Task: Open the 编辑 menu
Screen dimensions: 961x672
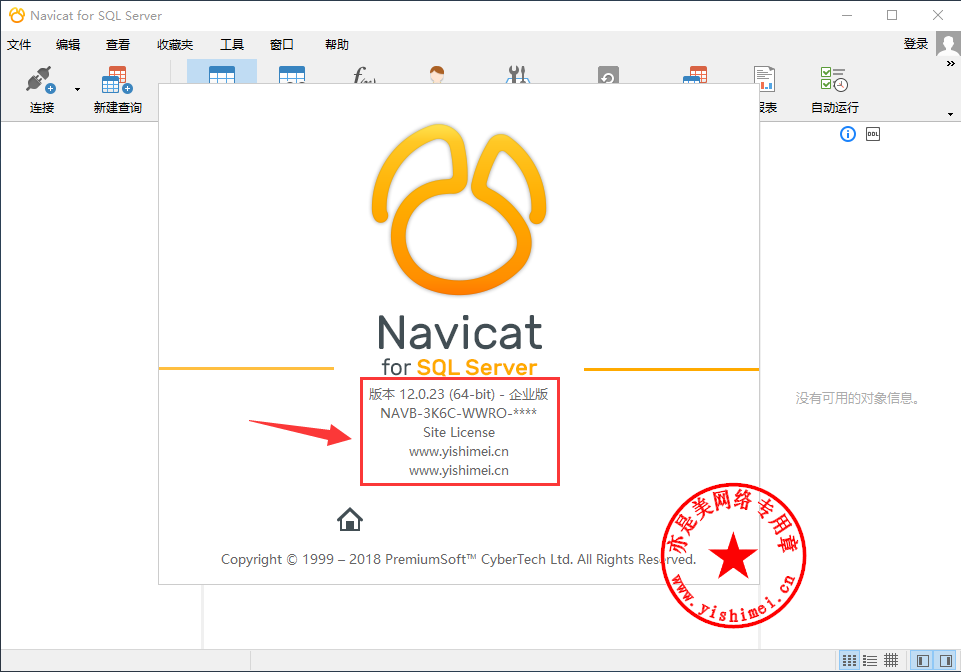Action: tap(68, 45)
